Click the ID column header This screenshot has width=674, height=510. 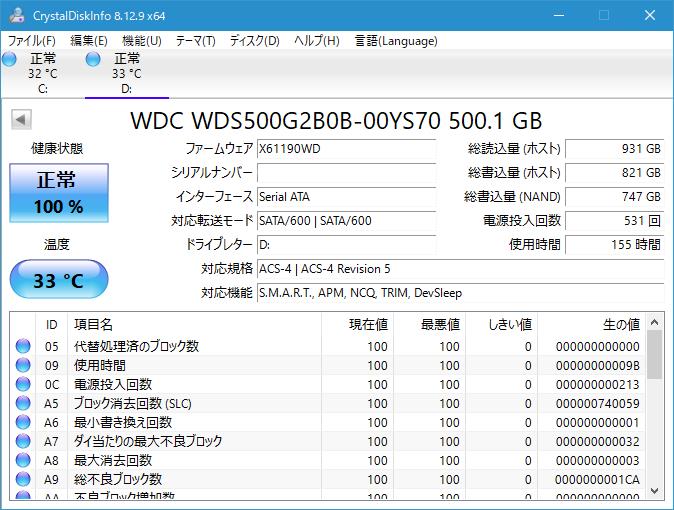click(x=51, y=324)
